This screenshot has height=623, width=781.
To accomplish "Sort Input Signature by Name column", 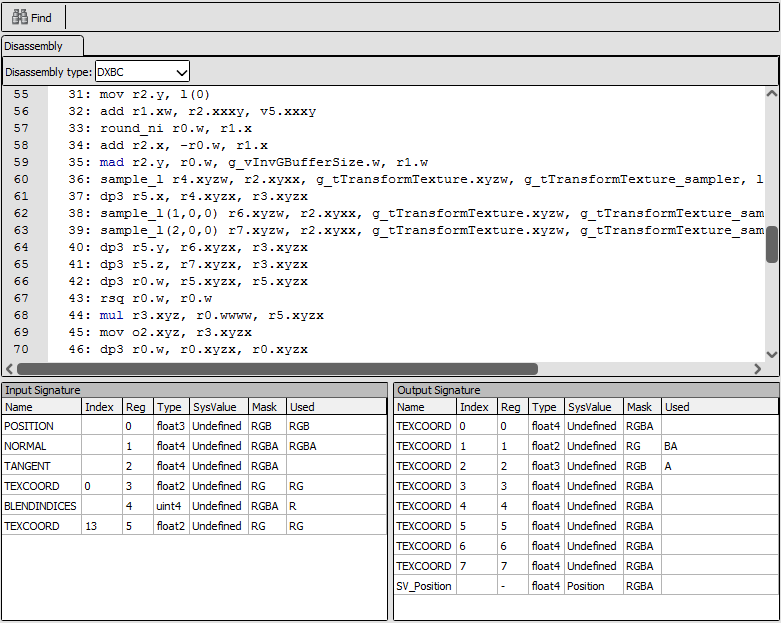I will pos(41,407).
